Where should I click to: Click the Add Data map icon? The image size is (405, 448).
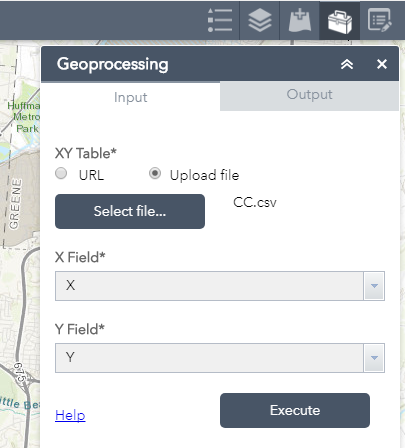coord(300,20)
